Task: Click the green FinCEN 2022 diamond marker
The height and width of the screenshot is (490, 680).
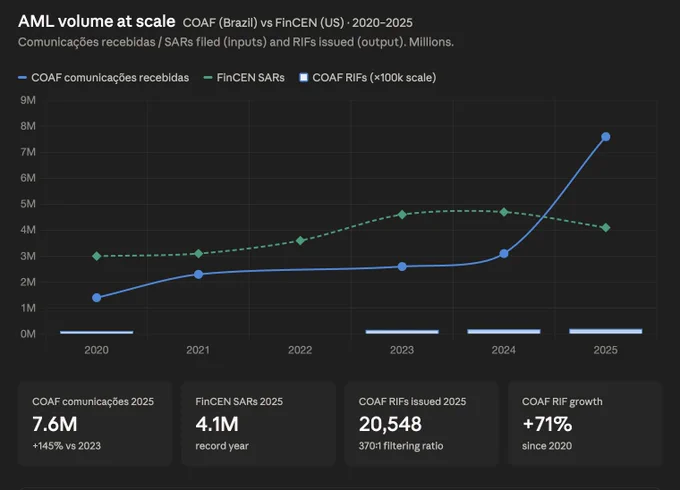Action: (300, 241)
